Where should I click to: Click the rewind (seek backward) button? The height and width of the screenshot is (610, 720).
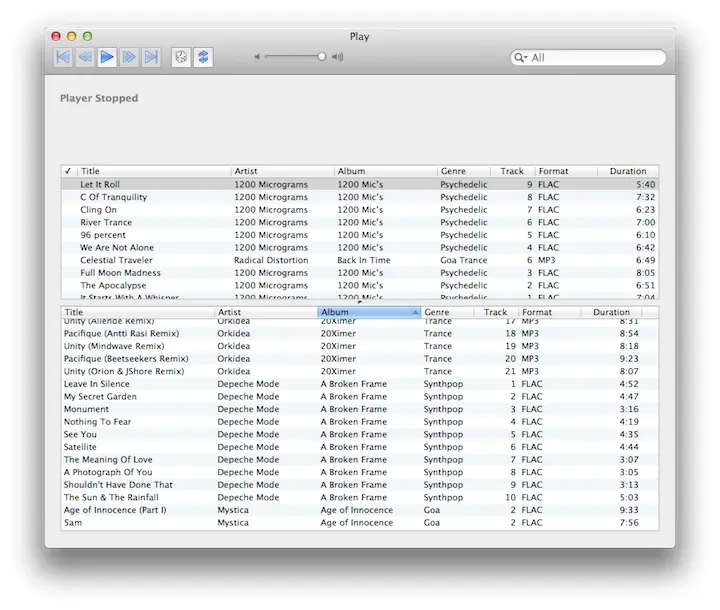(85, 57)
